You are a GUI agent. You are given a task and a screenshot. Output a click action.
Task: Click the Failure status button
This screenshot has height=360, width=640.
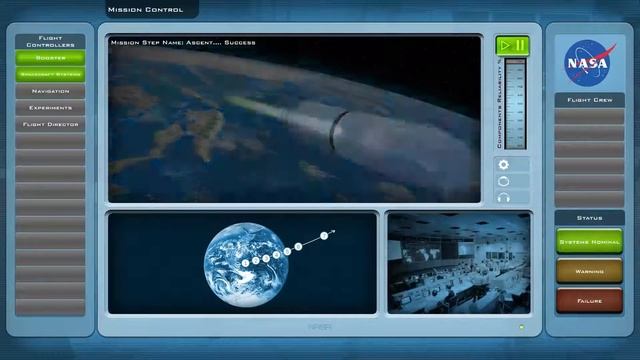(x=589, y=301)
